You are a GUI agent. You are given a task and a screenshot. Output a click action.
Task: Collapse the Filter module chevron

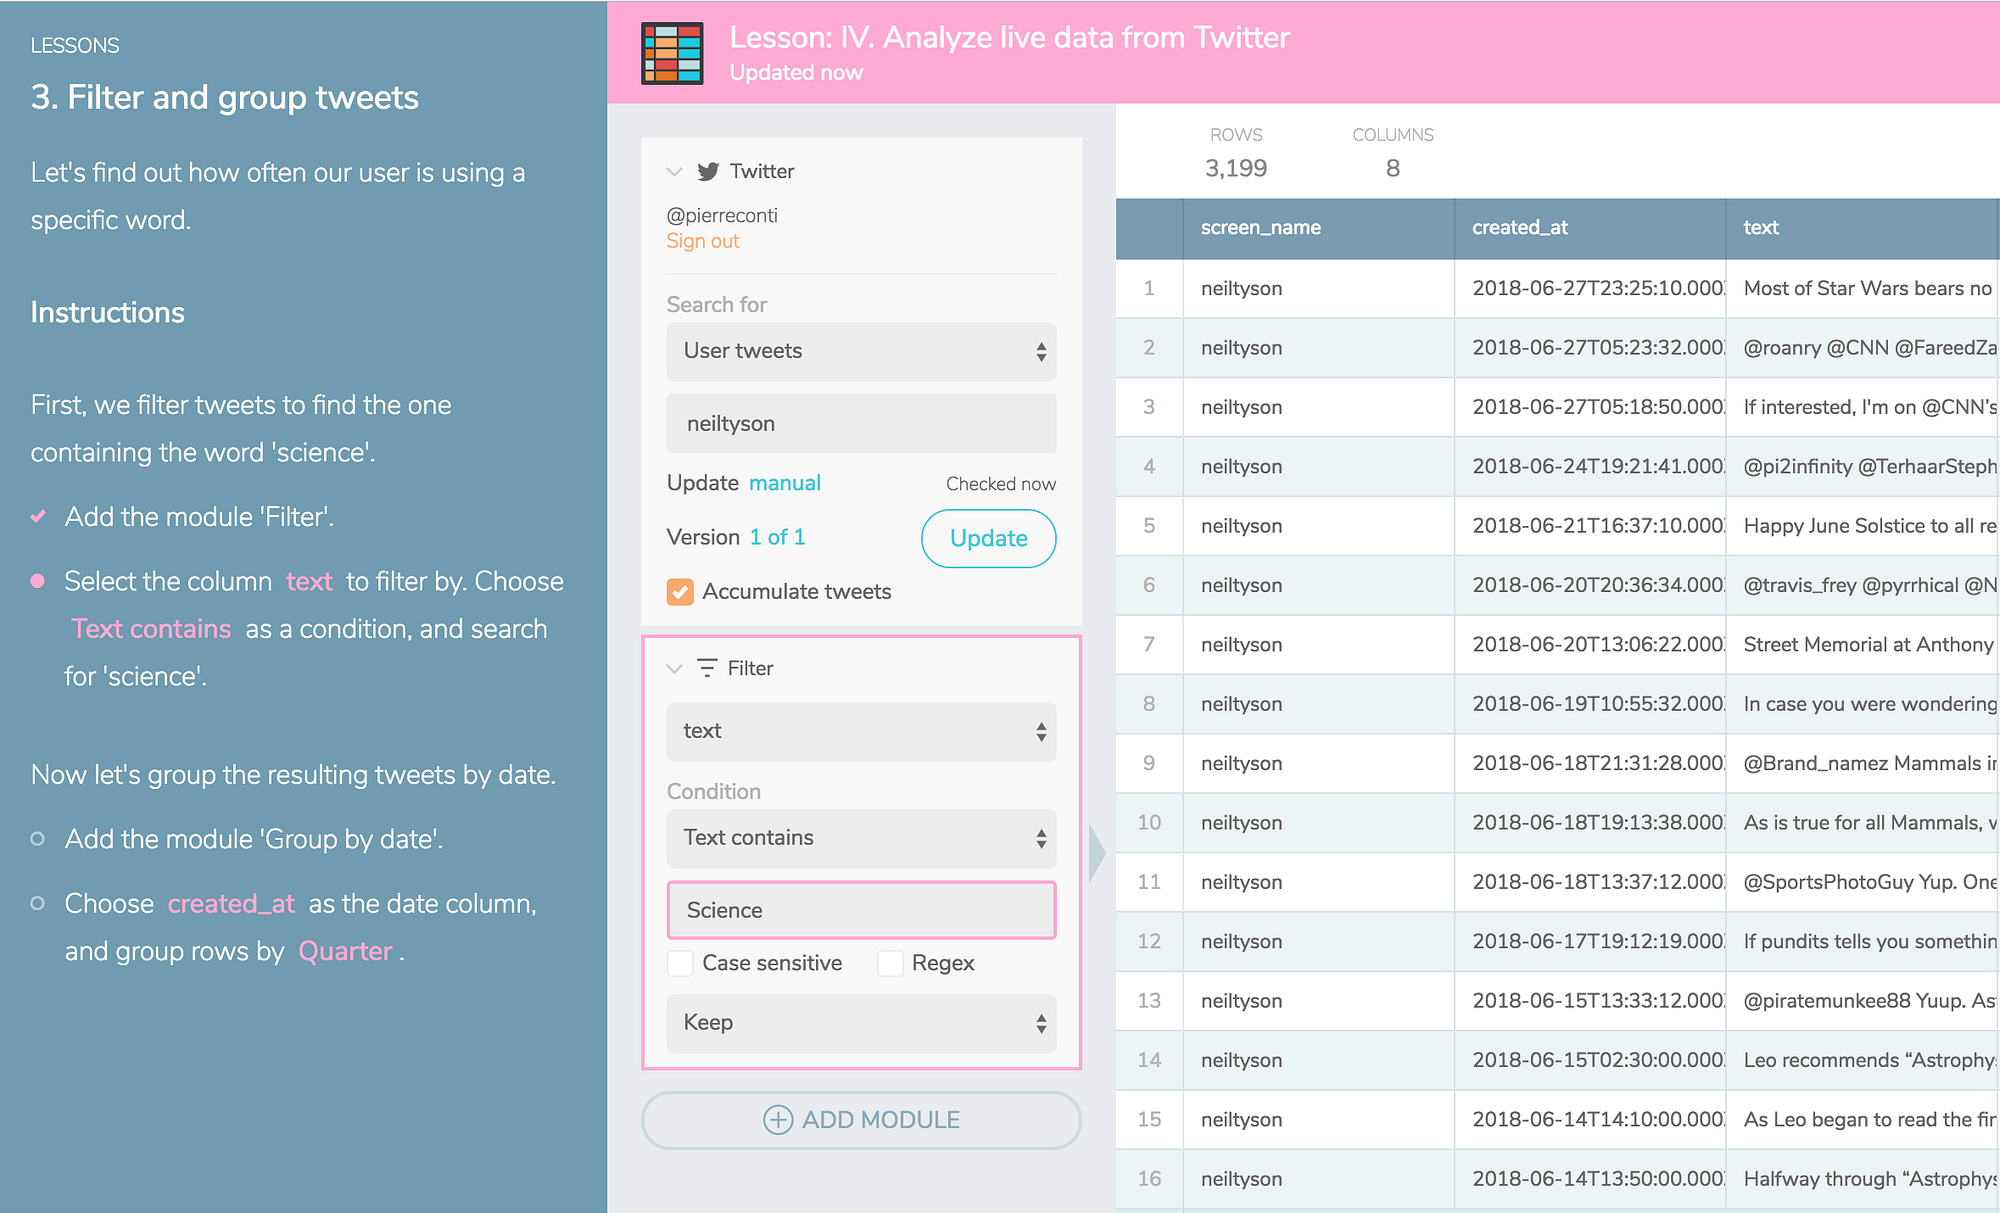tap(675, 668)
